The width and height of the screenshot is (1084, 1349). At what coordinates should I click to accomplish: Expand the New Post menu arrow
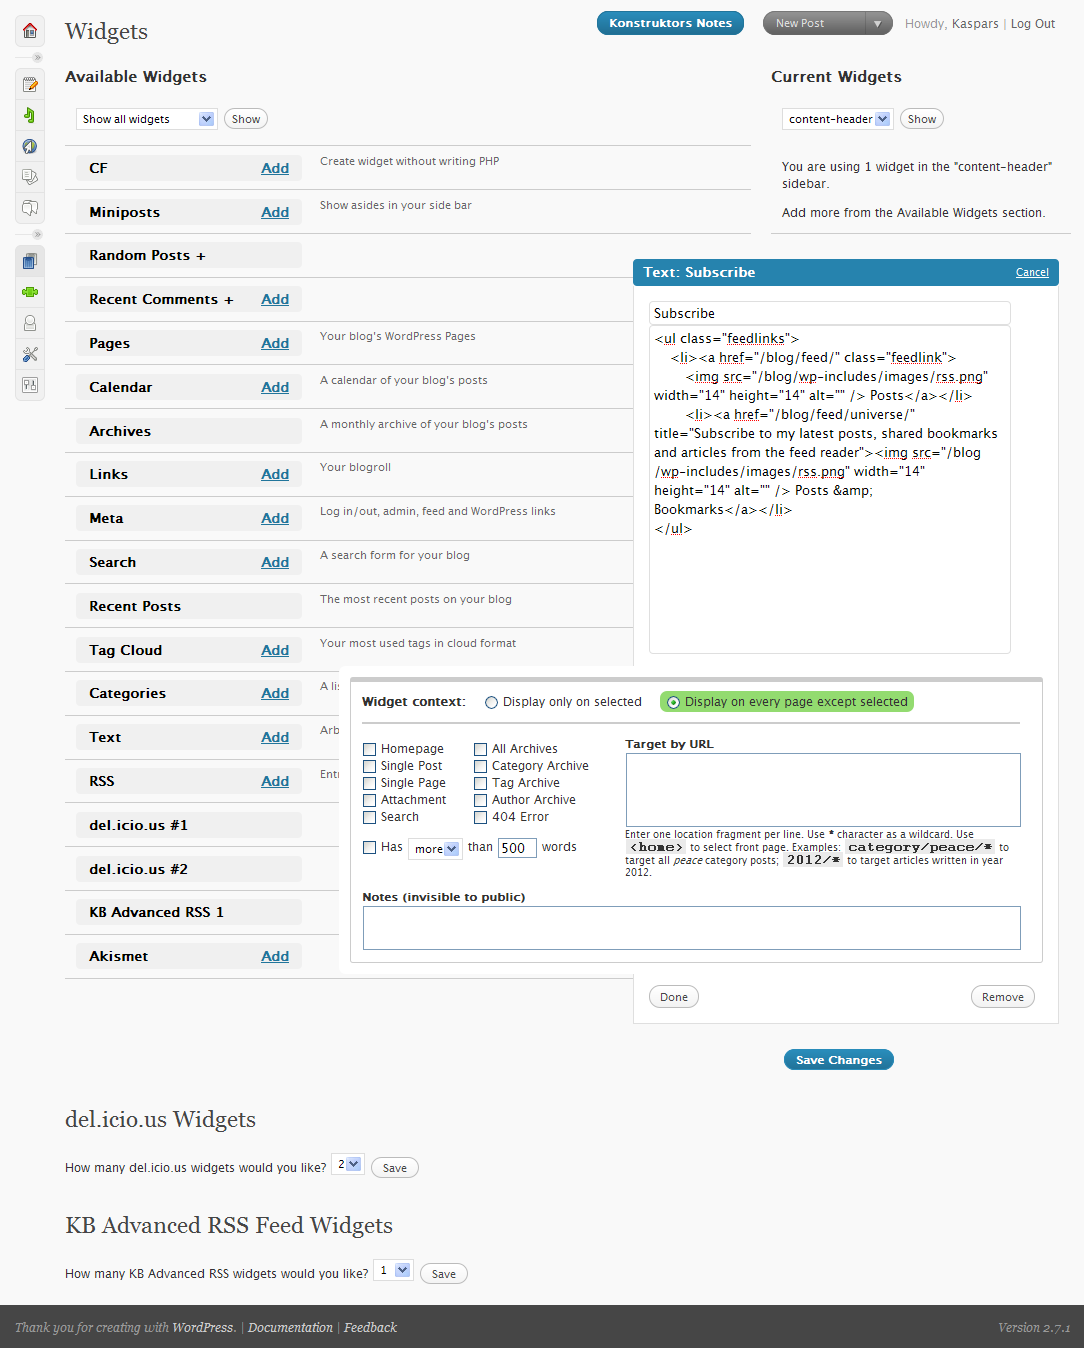click(878, 23)
